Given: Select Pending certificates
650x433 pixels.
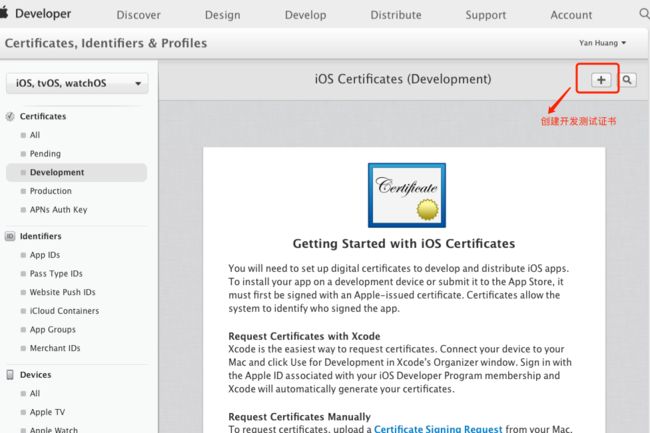Looking at the screenshot, I should click(x=45, y=154).
